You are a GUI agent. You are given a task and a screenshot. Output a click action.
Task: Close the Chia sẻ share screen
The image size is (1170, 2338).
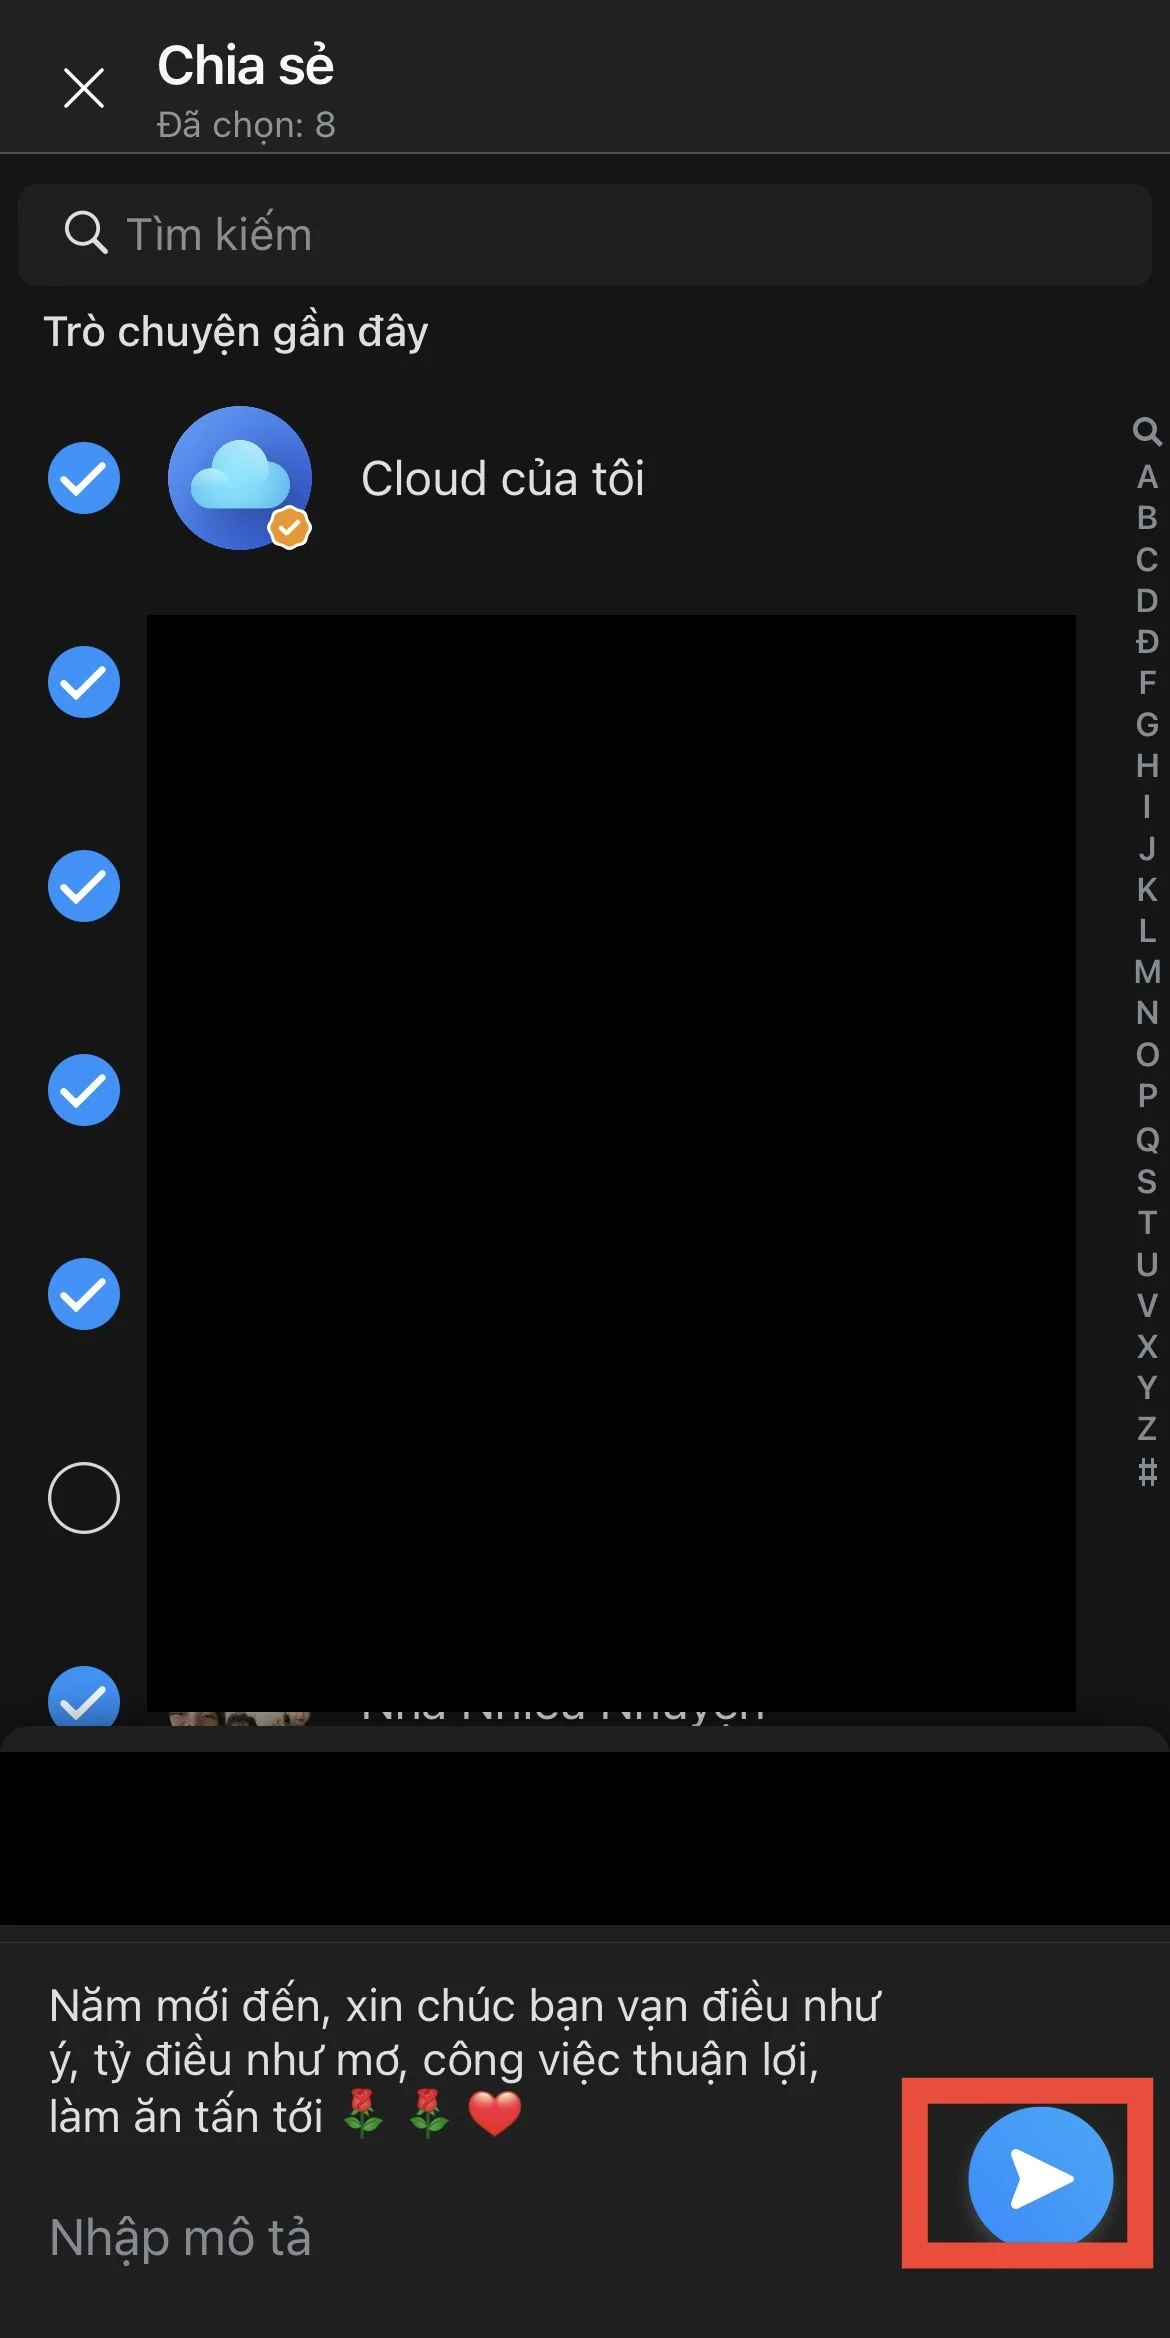(x=84, y=88)
